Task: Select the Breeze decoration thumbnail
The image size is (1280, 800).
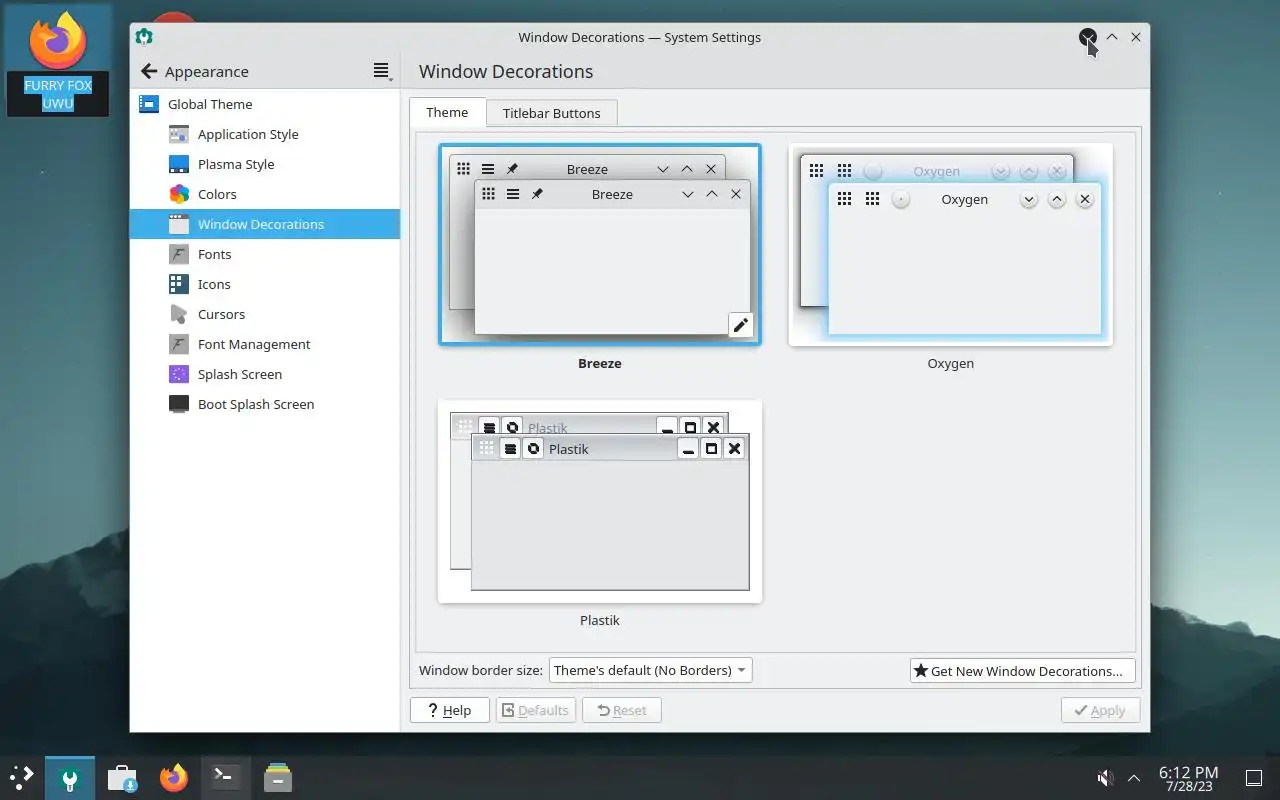Action: (600, 245)
